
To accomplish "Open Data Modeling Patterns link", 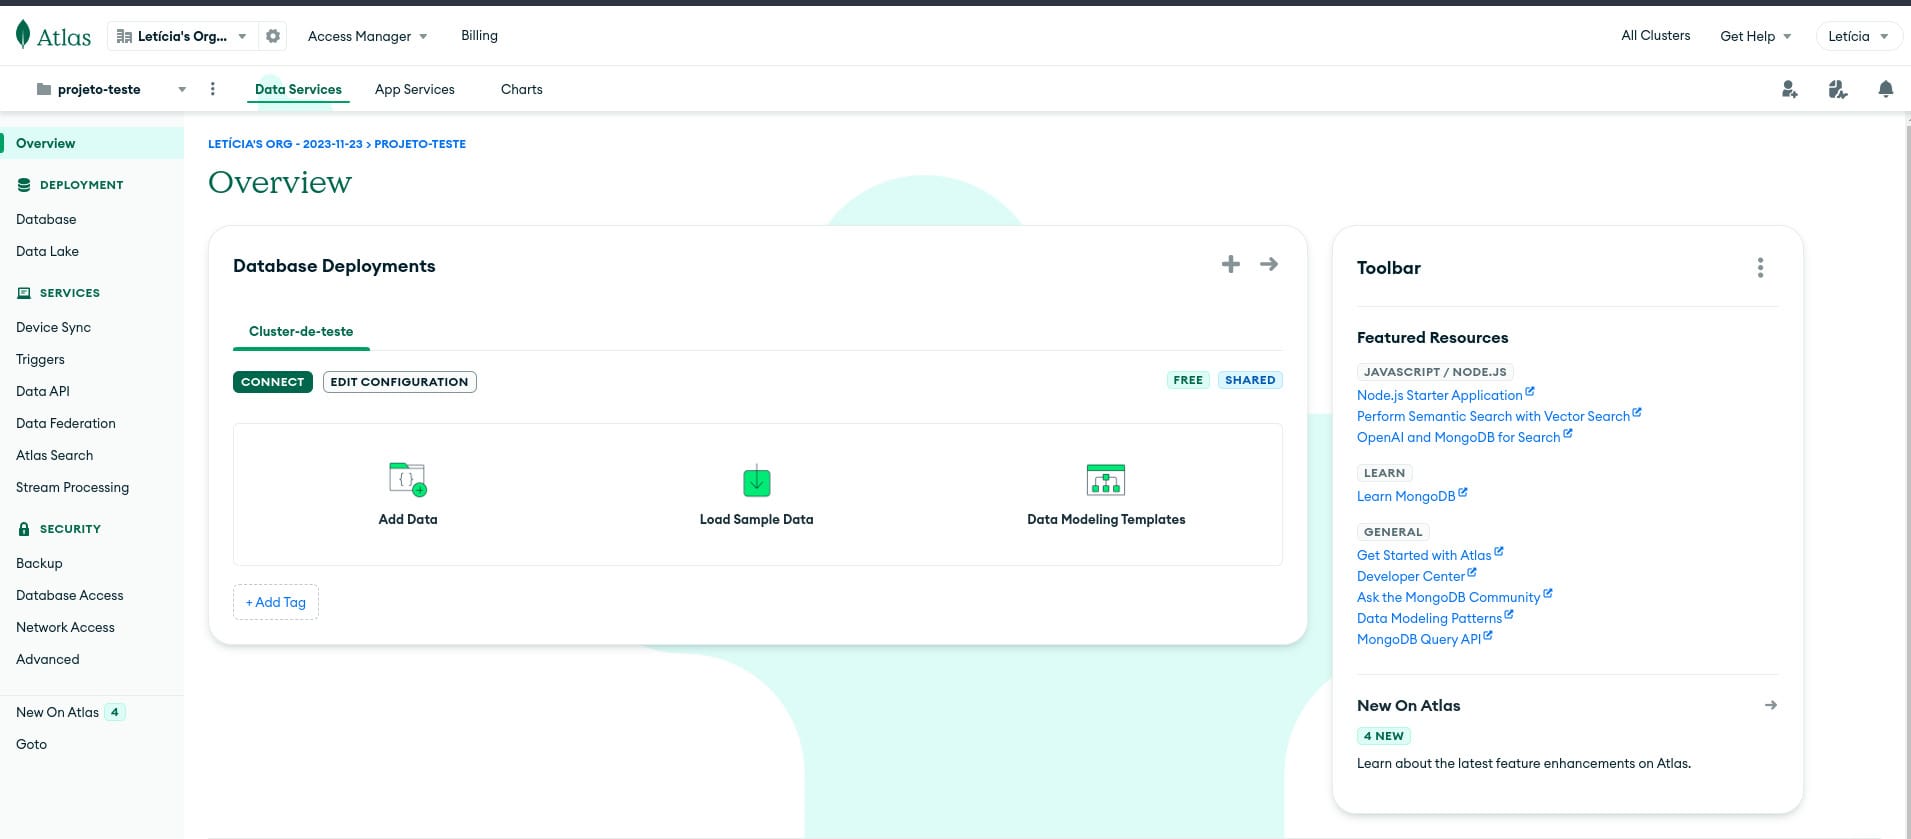I will click(1435, 618).
